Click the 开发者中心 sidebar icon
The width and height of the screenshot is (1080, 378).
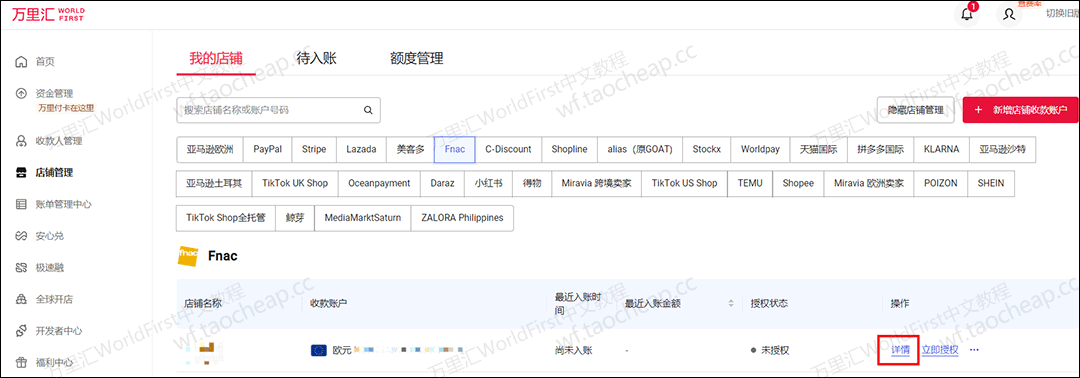tap(21, 330)
